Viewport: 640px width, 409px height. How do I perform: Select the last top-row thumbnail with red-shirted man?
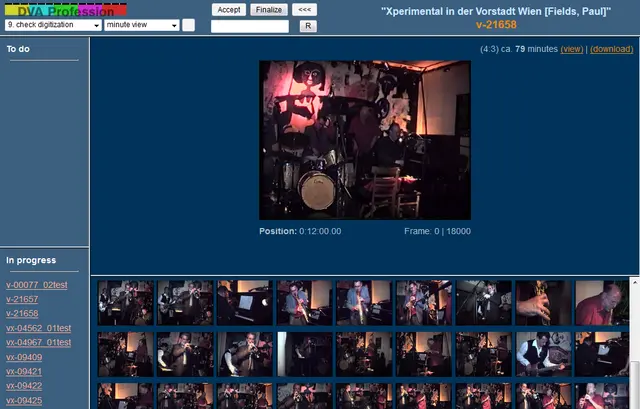tap(603, 302)
